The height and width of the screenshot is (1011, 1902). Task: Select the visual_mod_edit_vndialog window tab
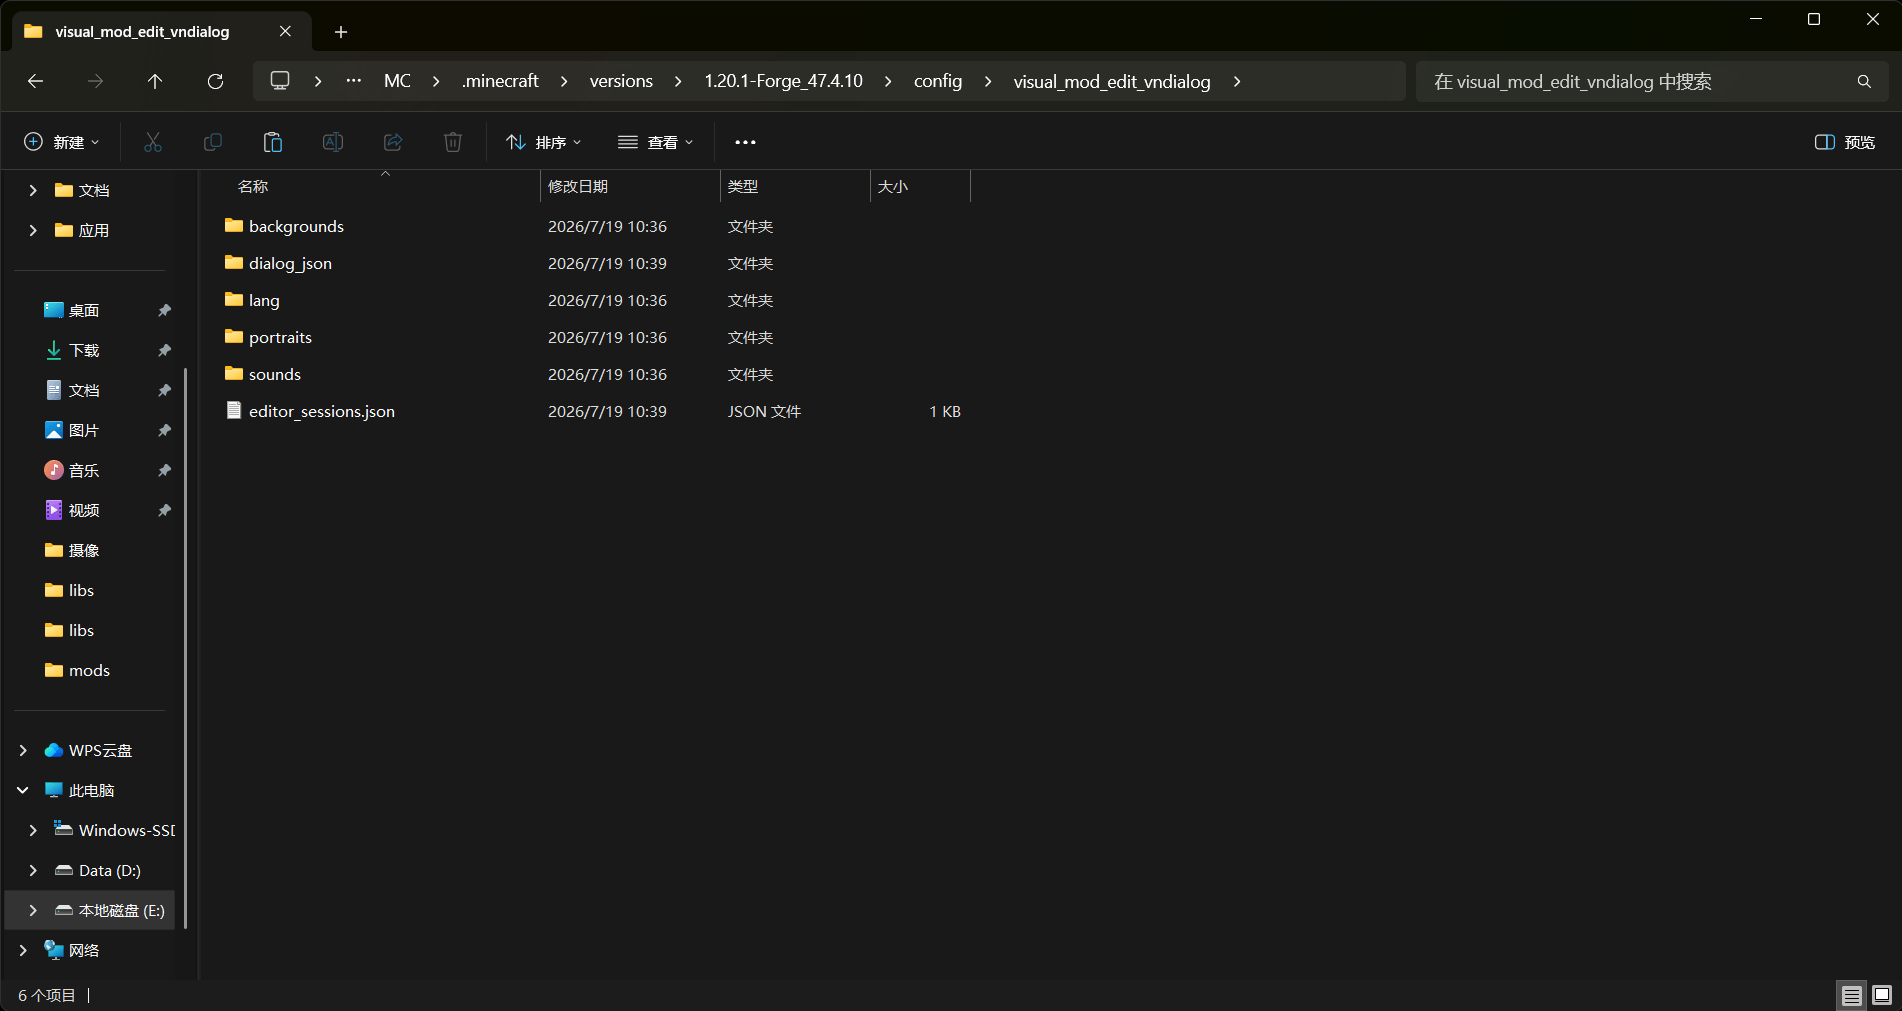[x=160, y=32]
